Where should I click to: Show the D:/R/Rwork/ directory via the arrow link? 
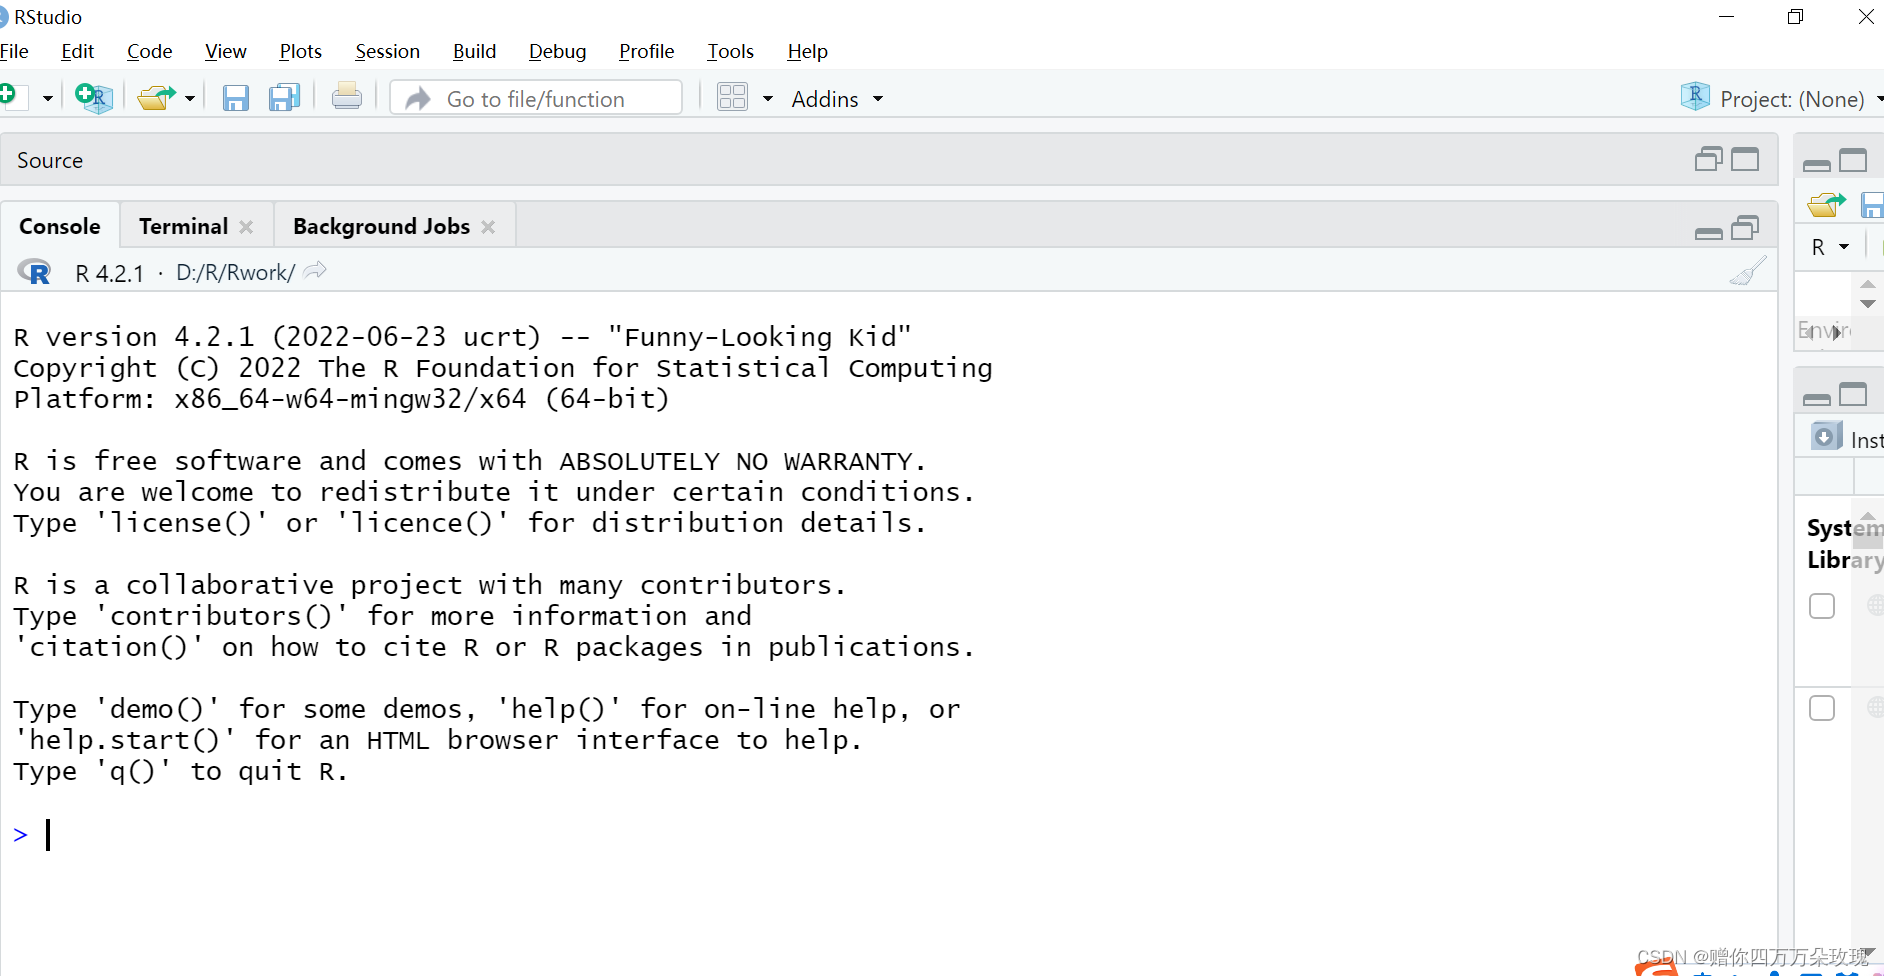[314, 271]
